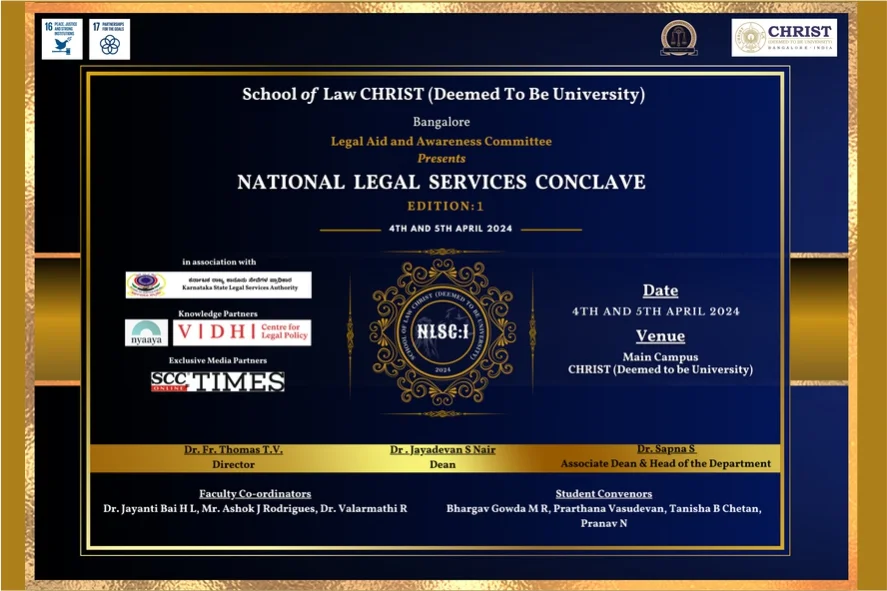This screenshot has width=887, height=591.
Task: Click the Edition:1 gold subtitle
Action: point(441,205)
